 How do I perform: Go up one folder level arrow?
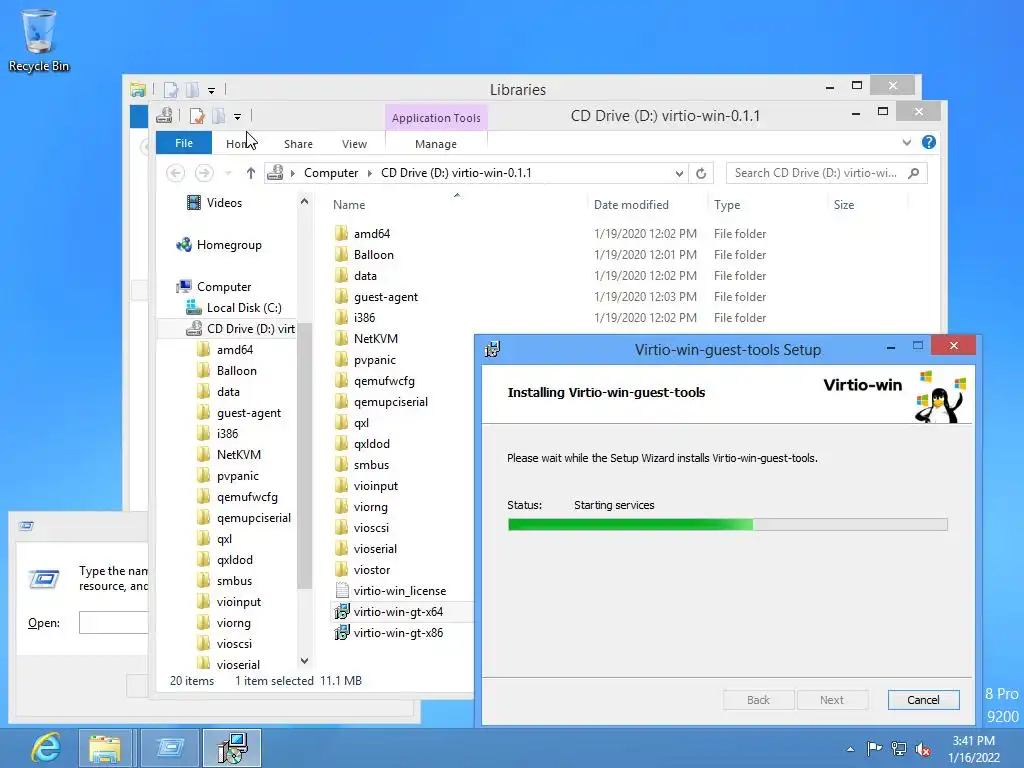(251, 173)
